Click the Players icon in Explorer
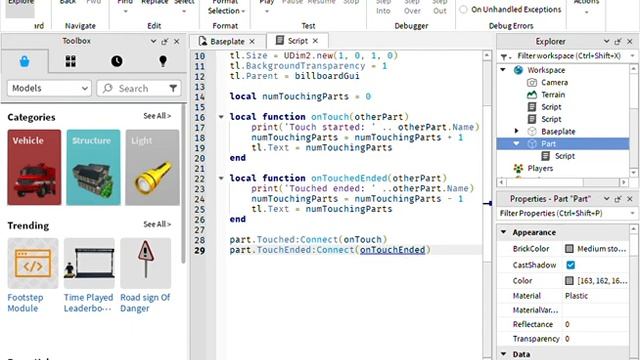This screenshot has height=360, width=640. 518,168
